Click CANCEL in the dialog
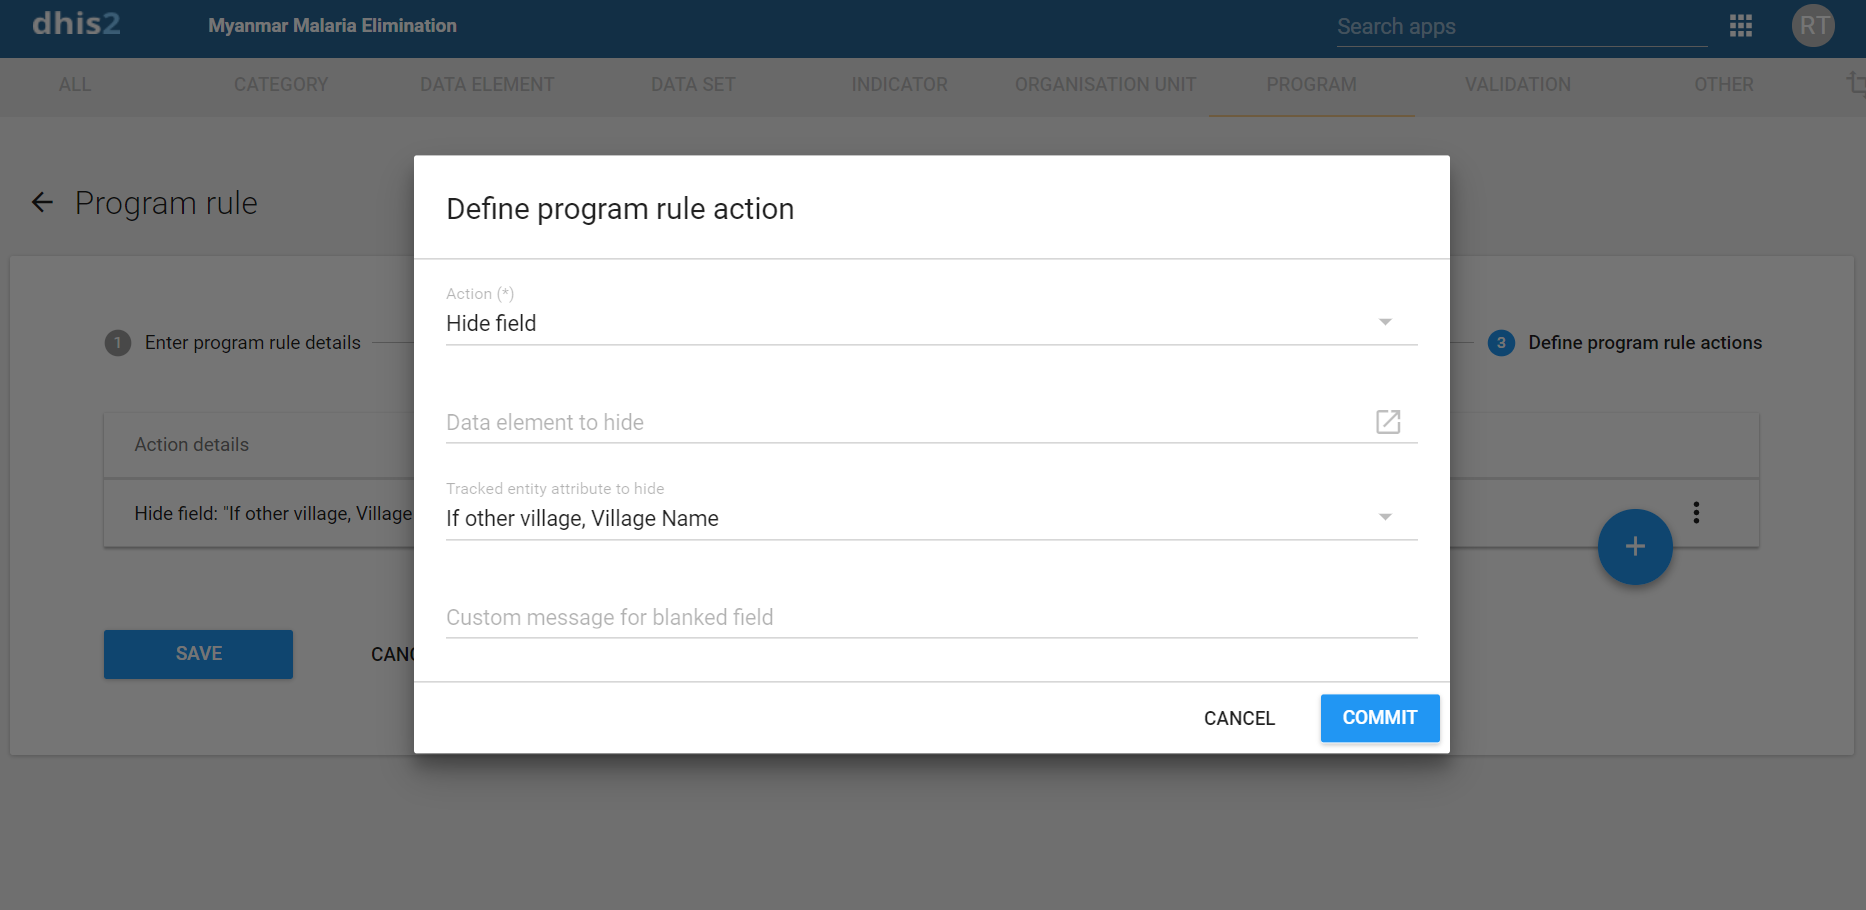 click(x=1239, y=718)
